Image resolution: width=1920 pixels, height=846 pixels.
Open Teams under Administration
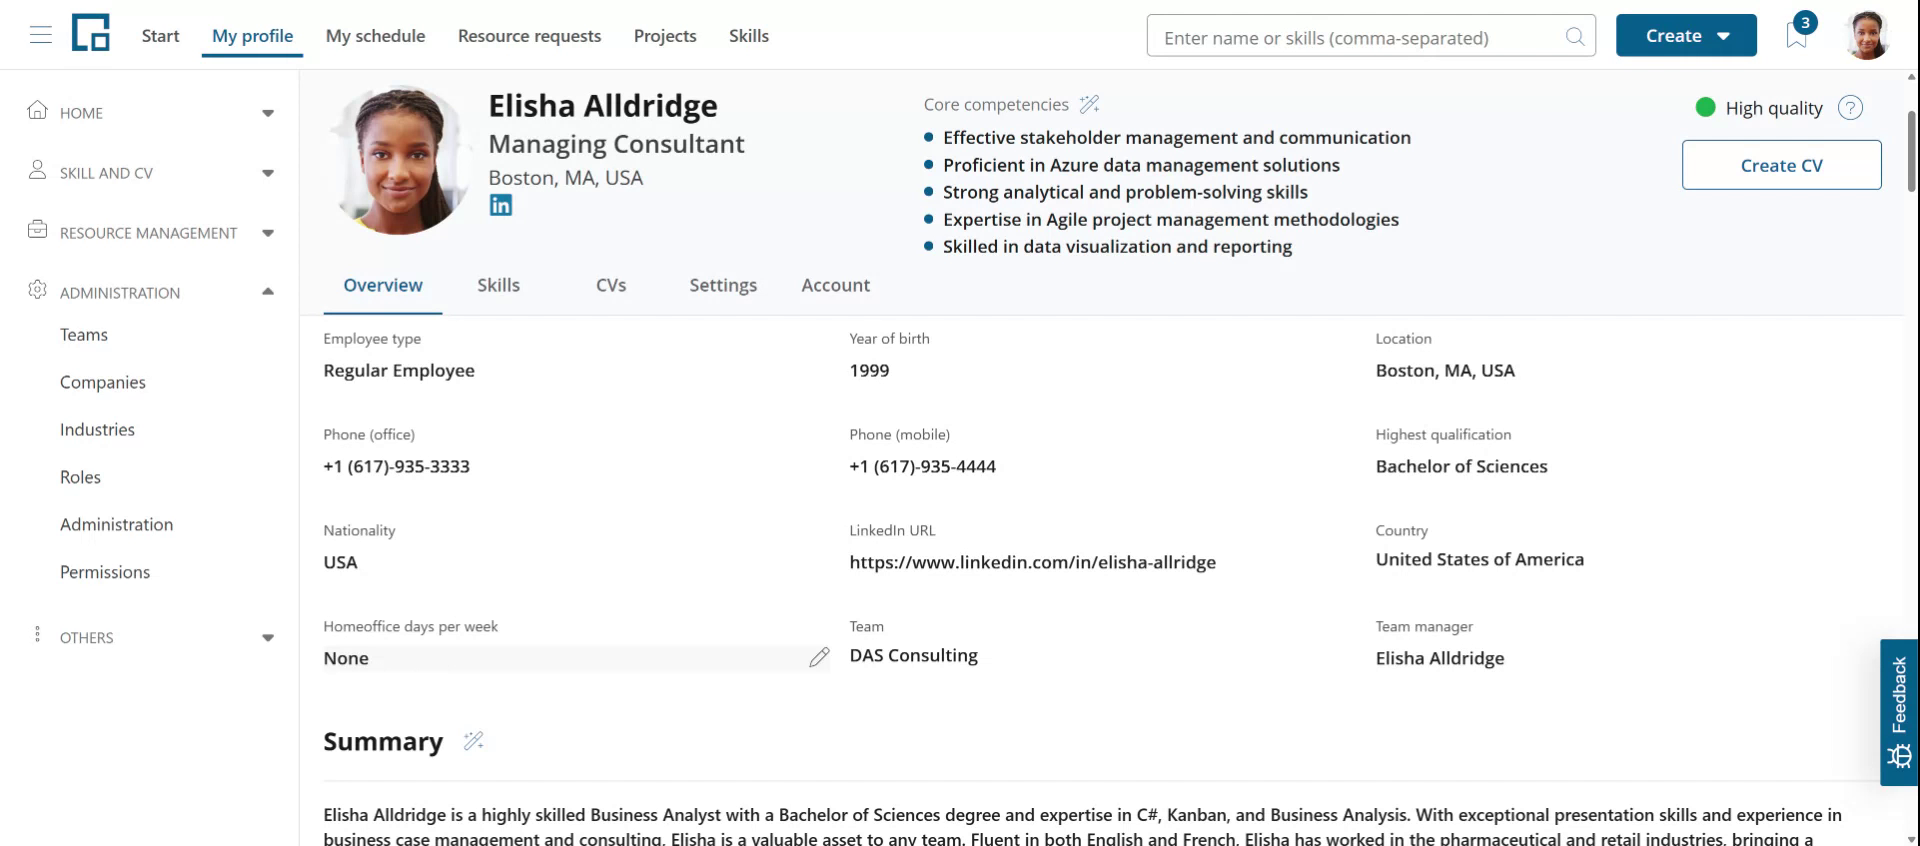84,335
